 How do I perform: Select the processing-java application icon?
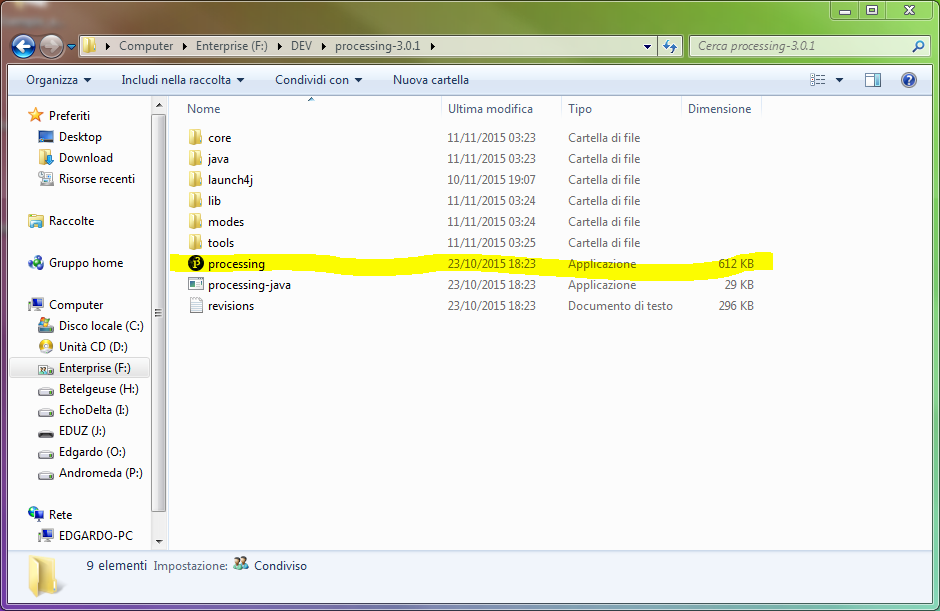click(196, 284)
